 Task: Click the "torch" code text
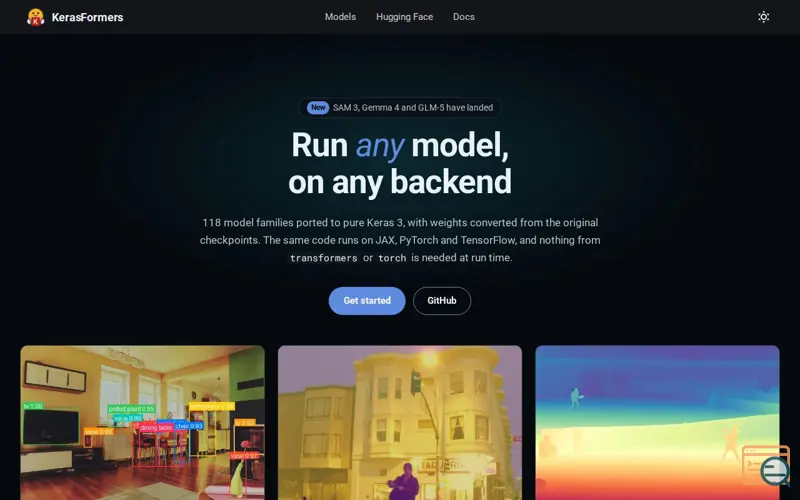pos(392,258)
